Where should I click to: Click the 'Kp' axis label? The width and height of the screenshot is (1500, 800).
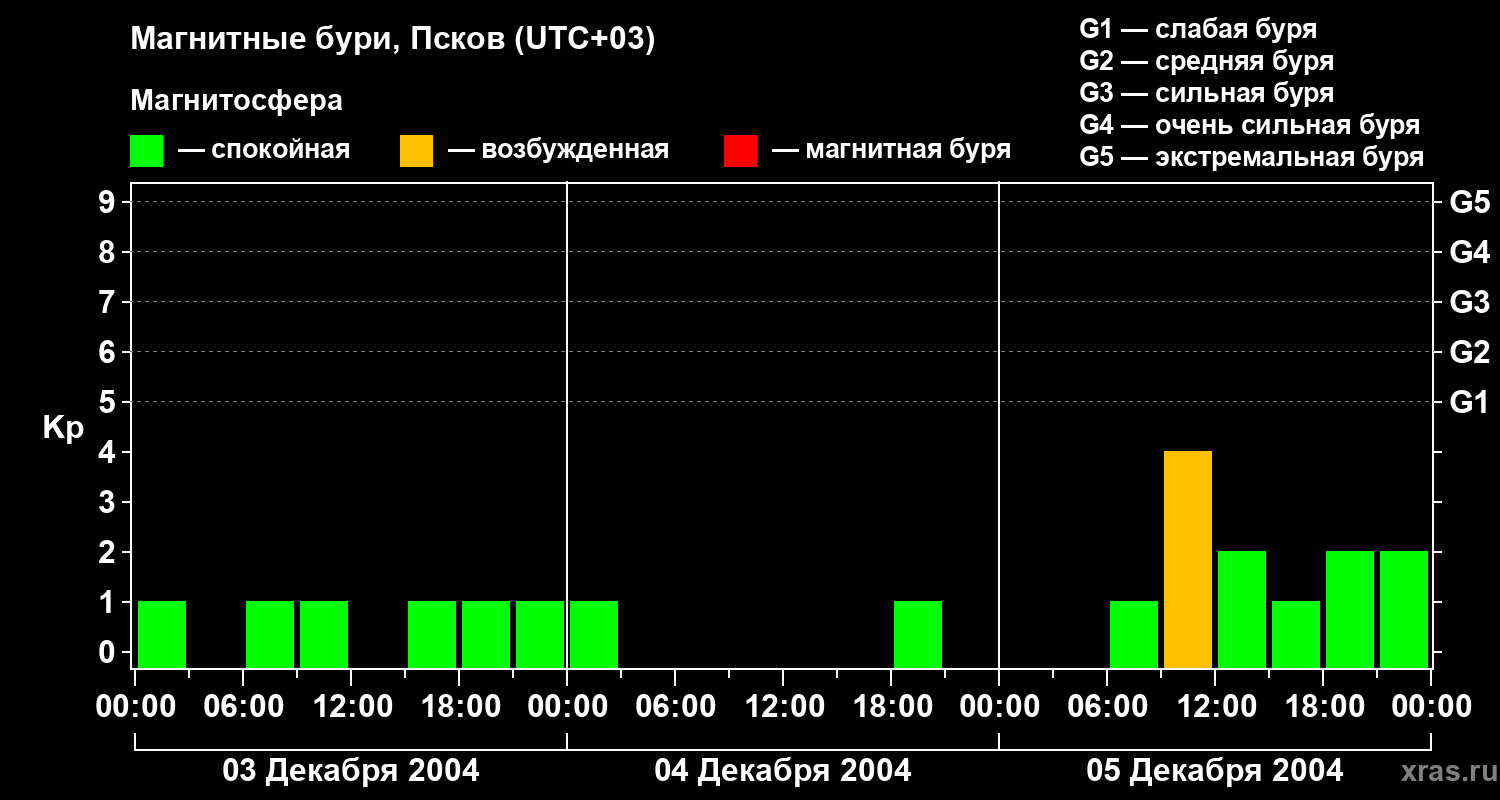point(63,429)
